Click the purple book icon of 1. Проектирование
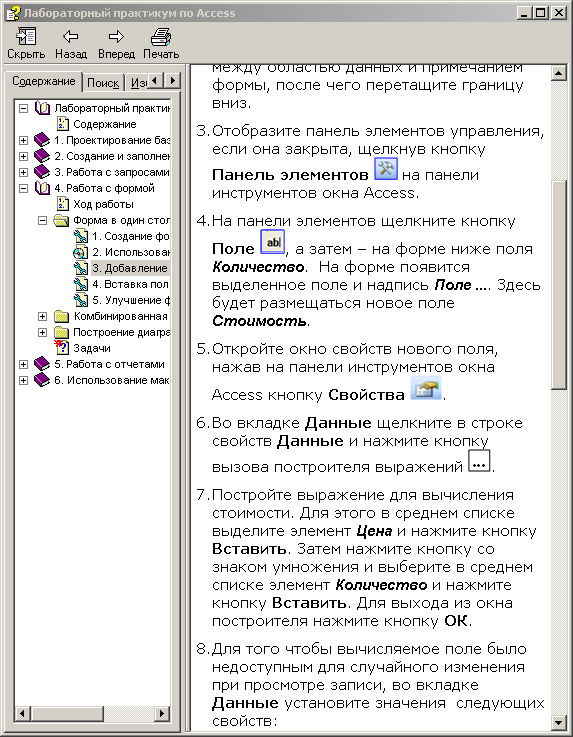The width and height of the screenshot is (573, 737). coord(42,140)
